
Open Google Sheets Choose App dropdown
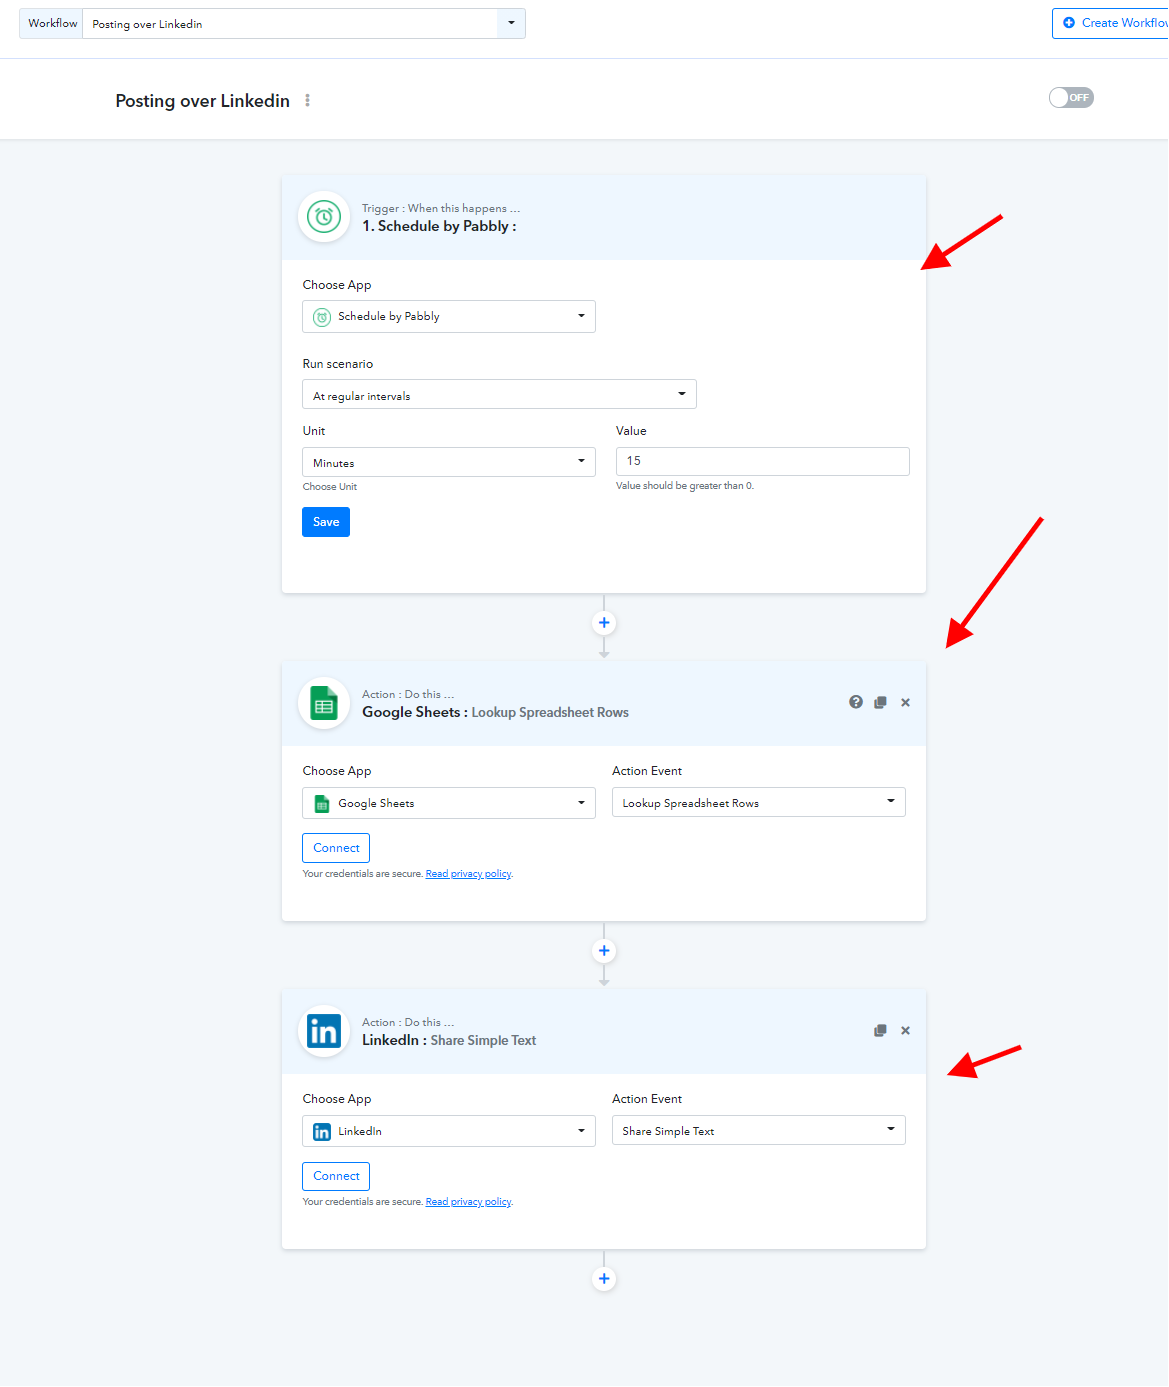[x=449, y=803]
